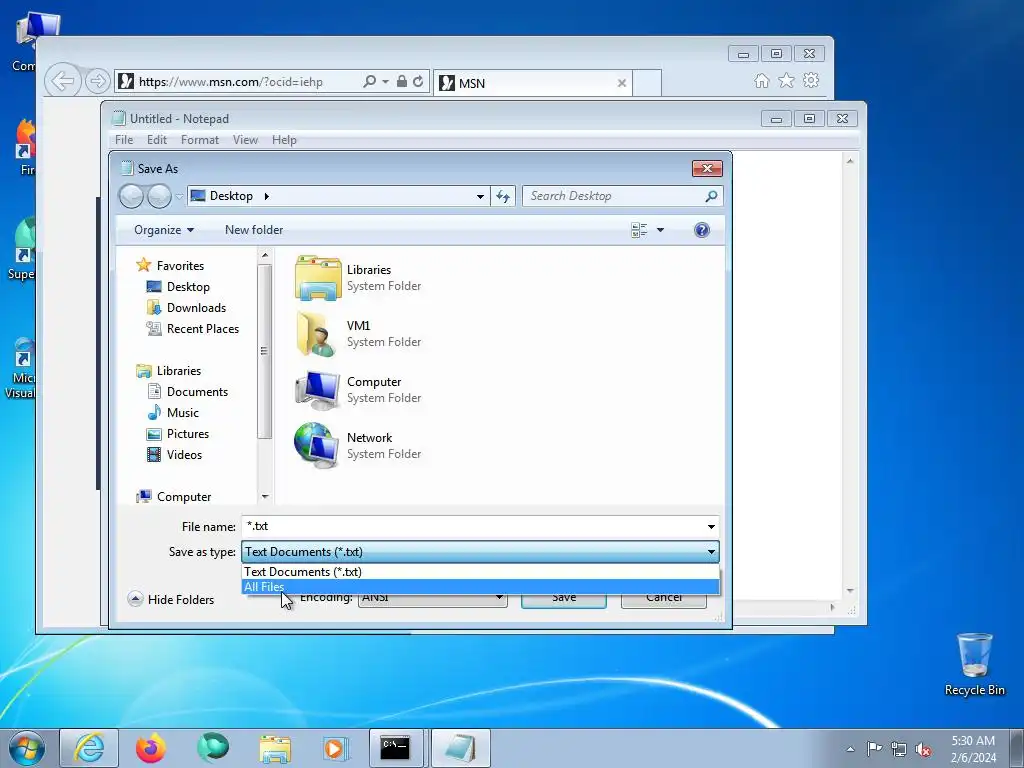
Task: Open Windows Explorer folder on taskbar
Action: pos(276,748)
